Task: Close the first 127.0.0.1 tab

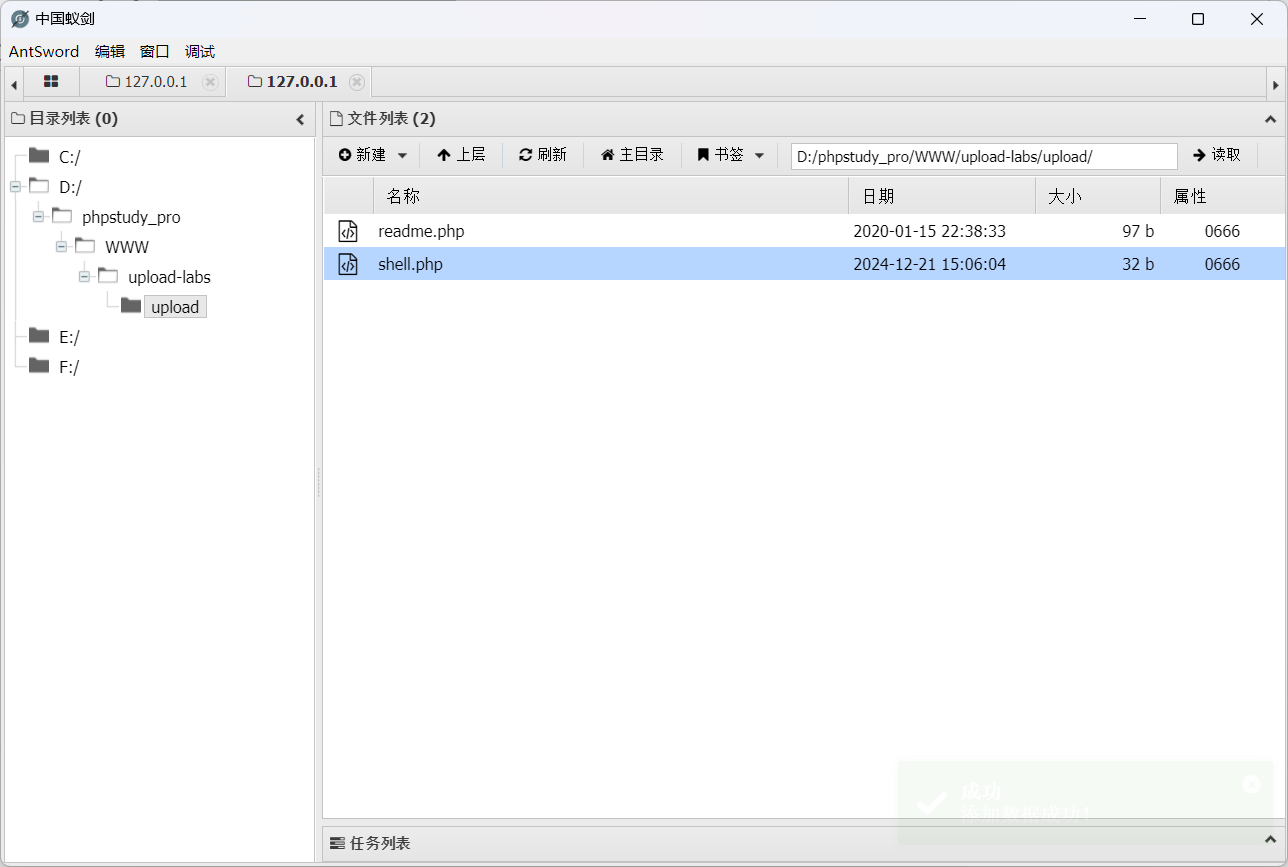Action: click(210, 82)
